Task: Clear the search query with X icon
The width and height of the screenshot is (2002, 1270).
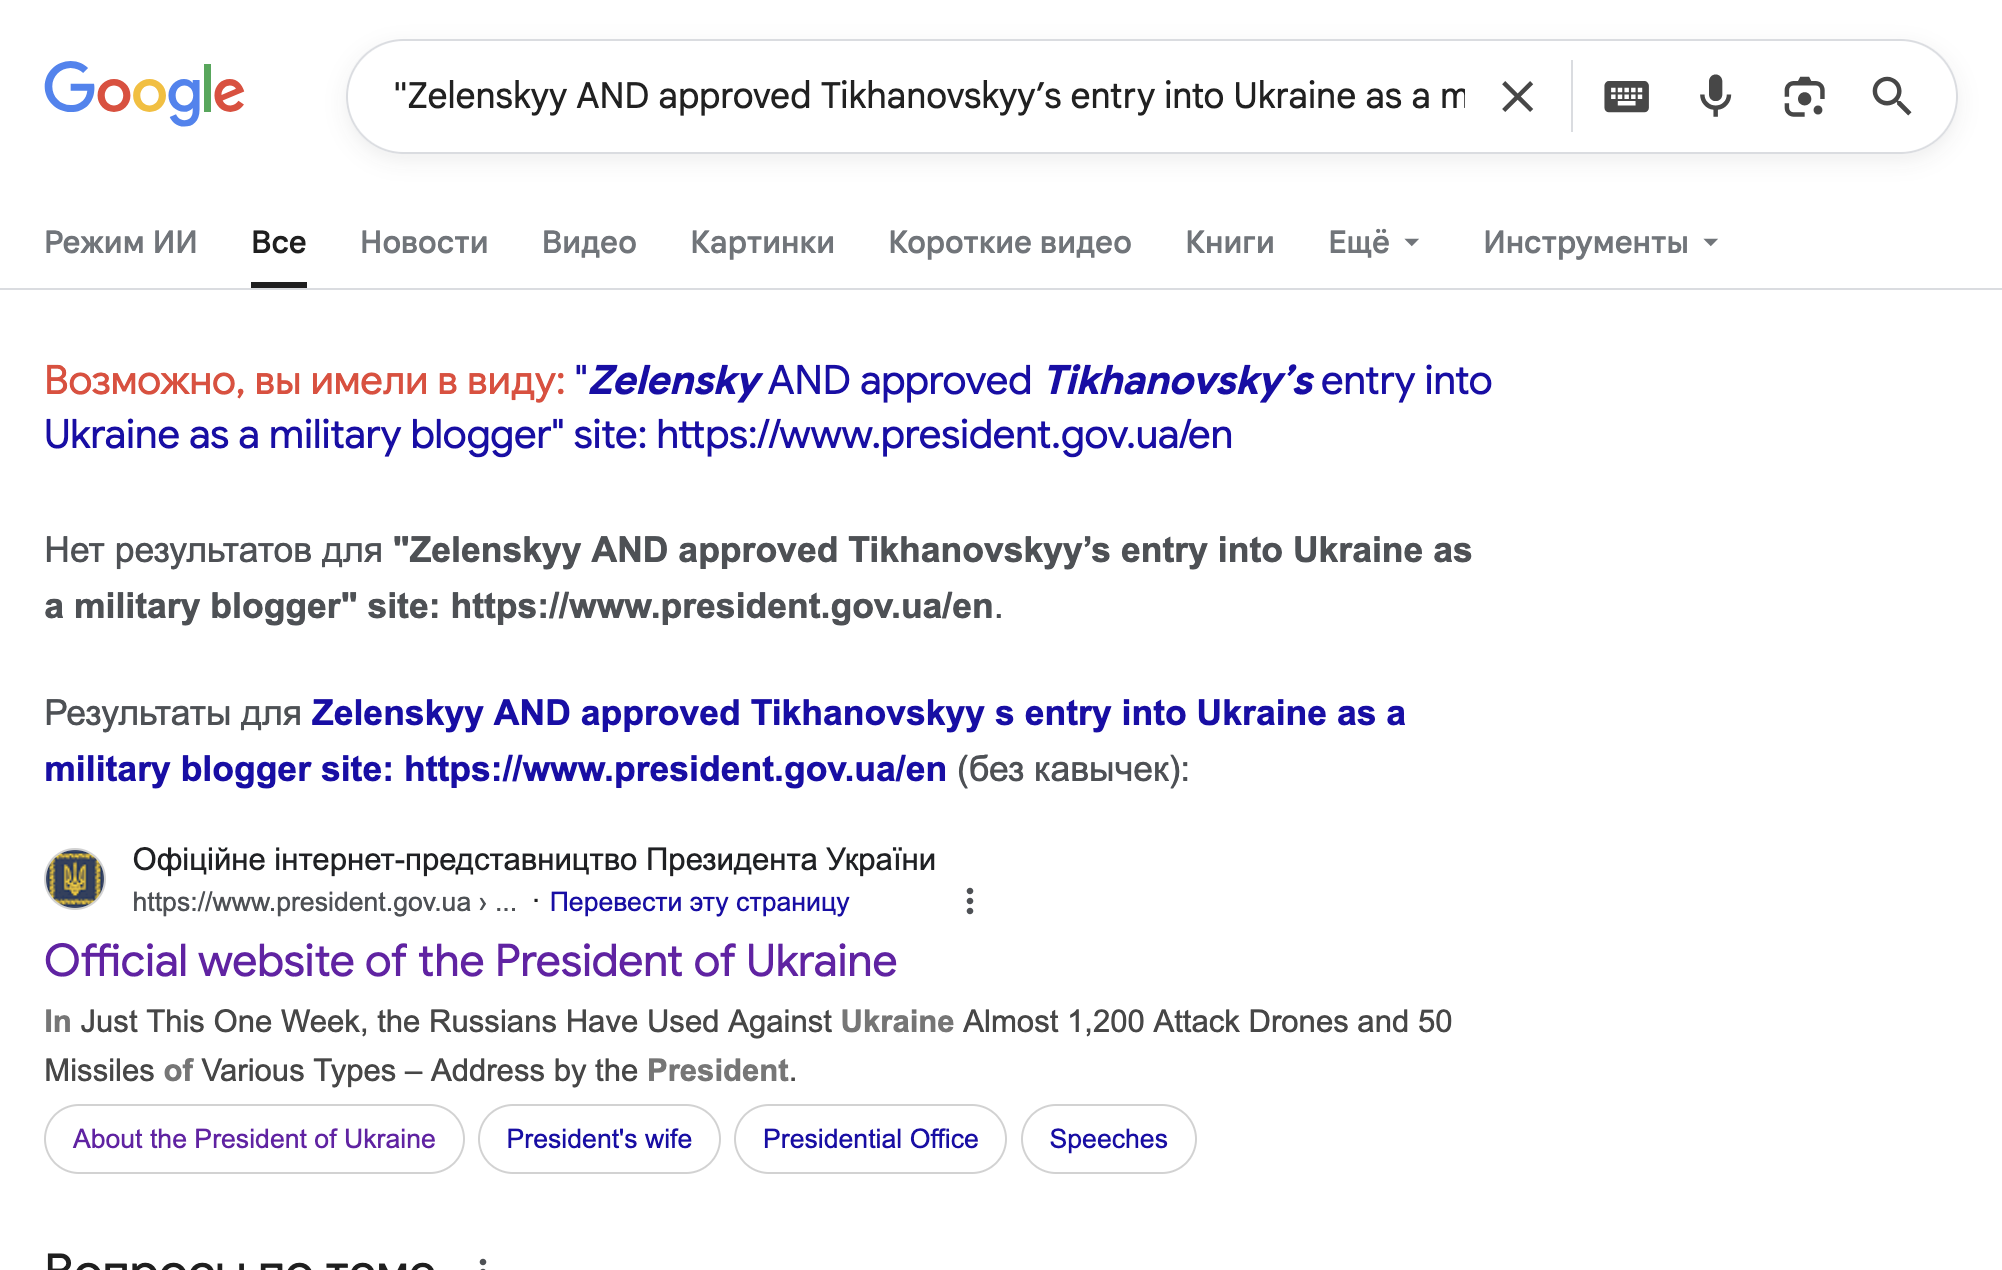Action: click(x=1517, y=97)
